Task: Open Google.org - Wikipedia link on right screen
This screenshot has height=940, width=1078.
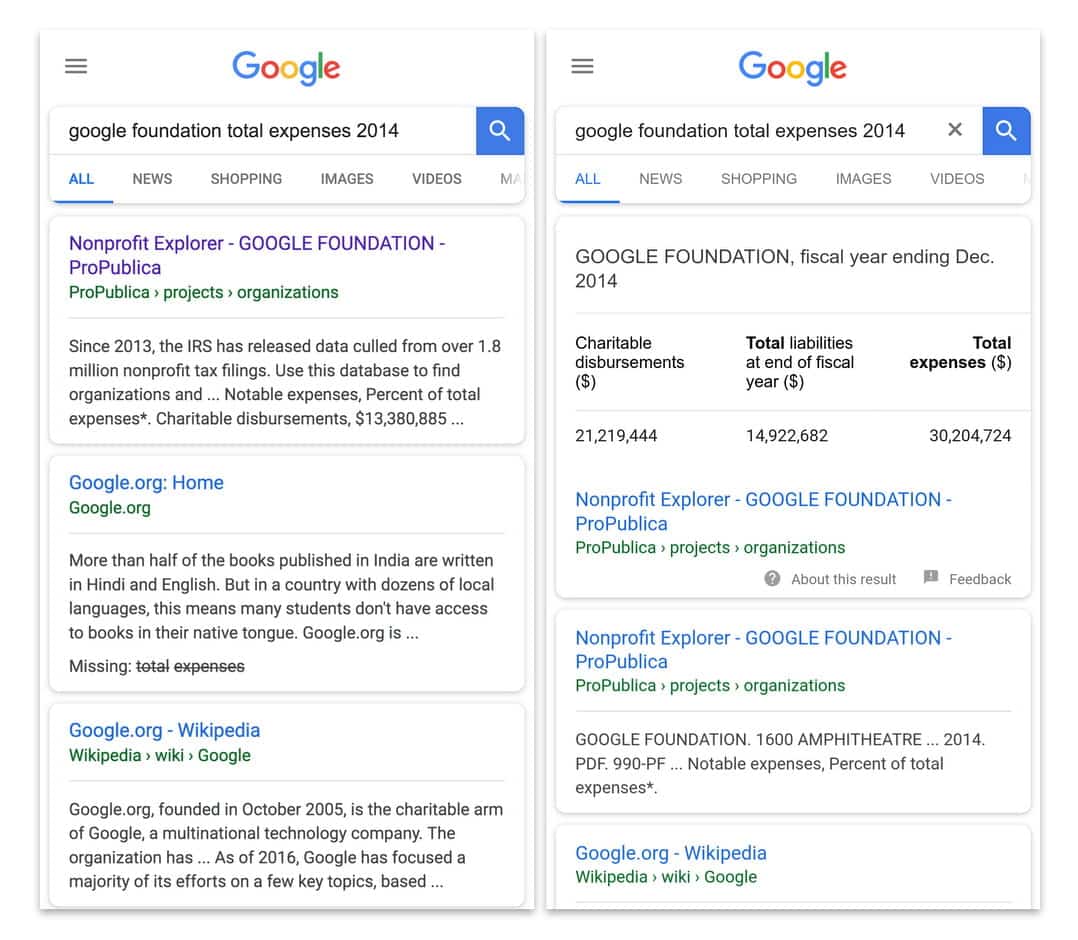Action: pyautogui.click(x=670, y=853)
